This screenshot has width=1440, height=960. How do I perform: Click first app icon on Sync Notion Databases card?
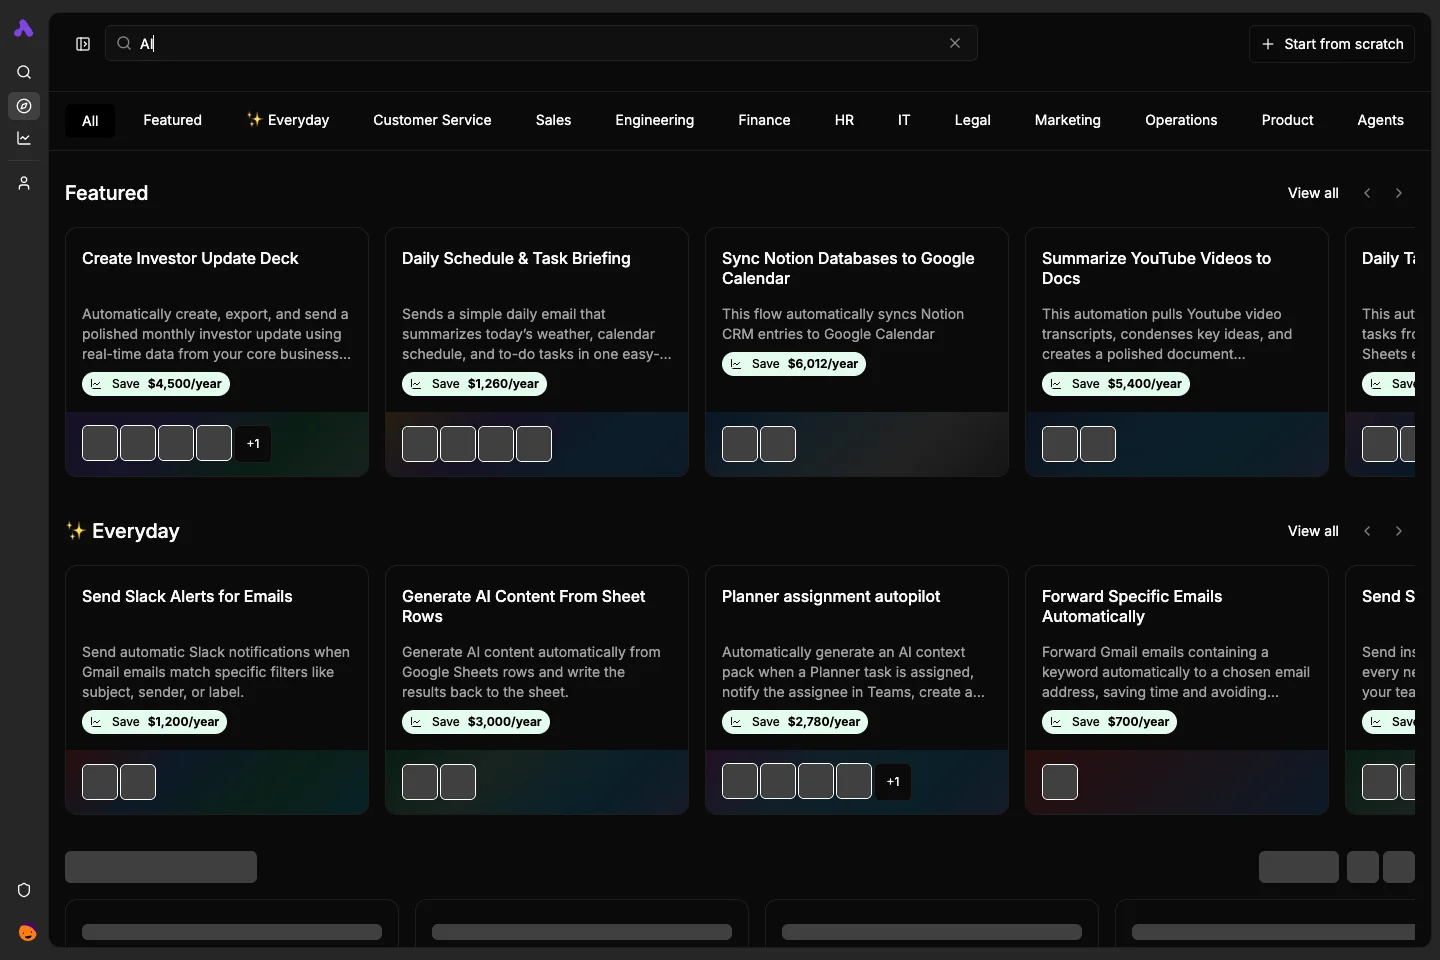[740, 444]
